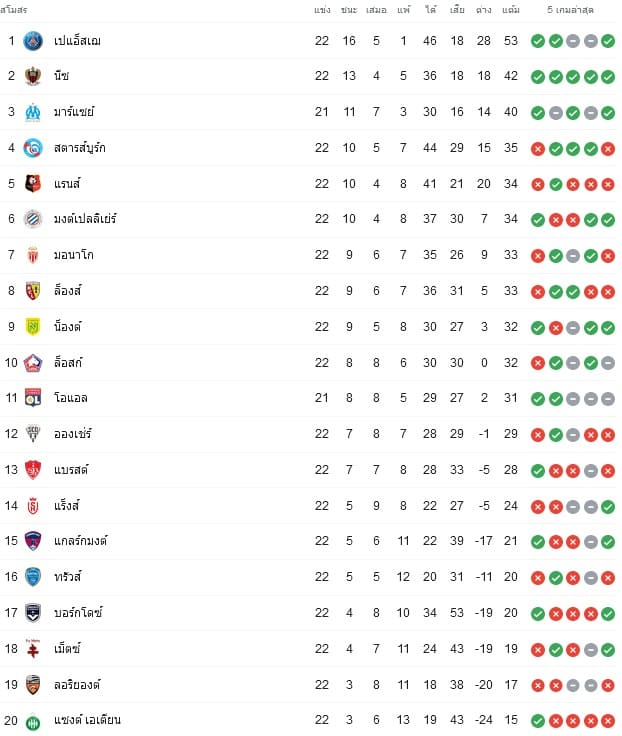Screen dimensions: 622x736
Task: Sort by แข่ง matches played column header
Action: (x=322, y=10)
